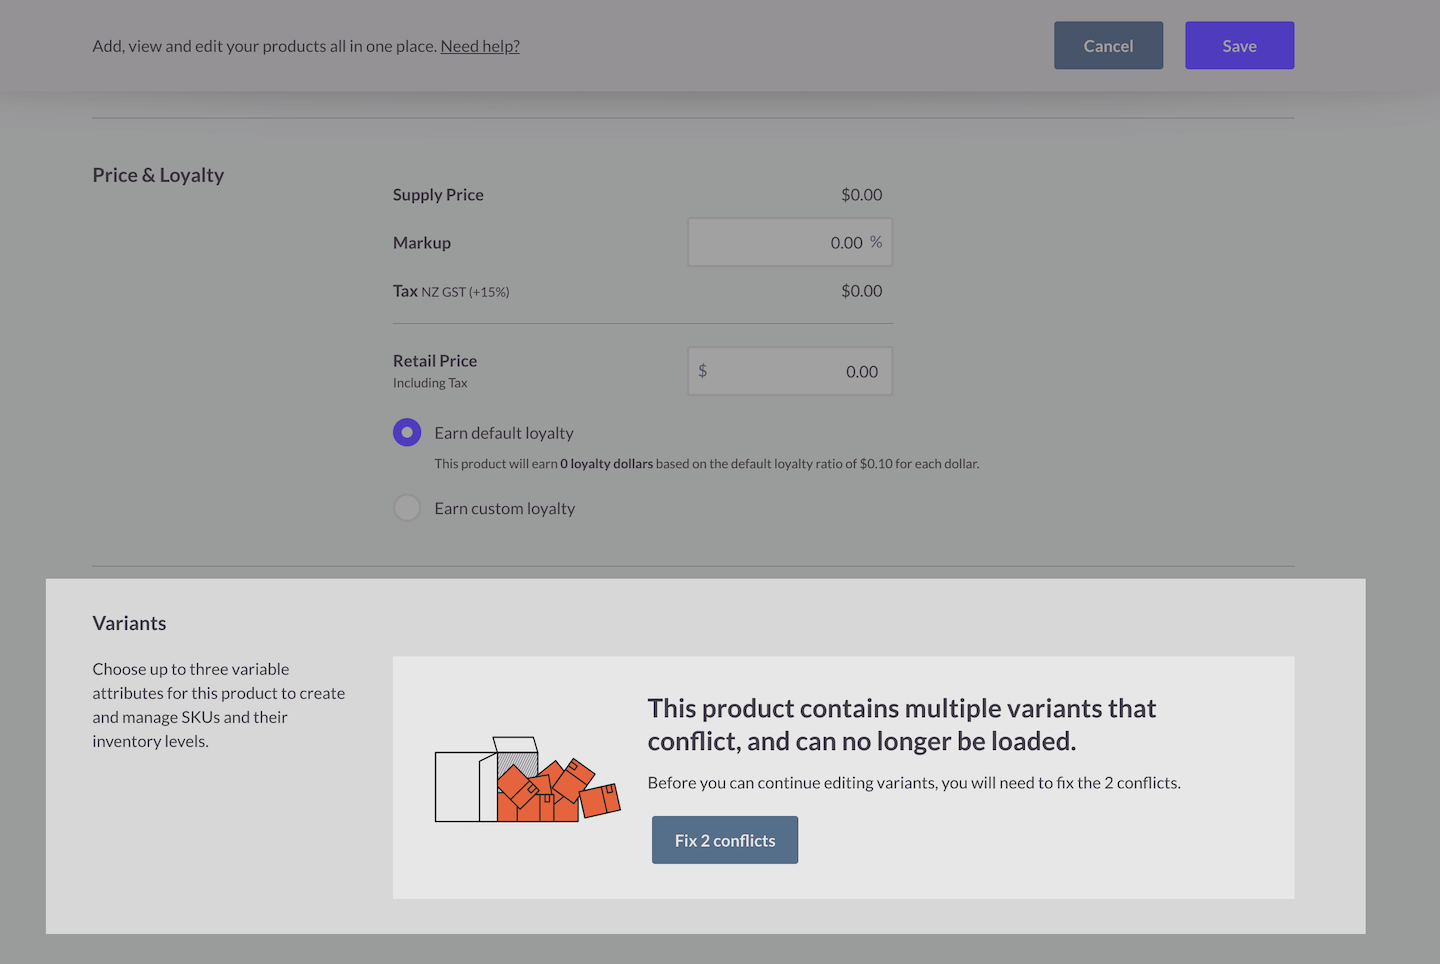Click the Variants section heading

click(129, 623)
